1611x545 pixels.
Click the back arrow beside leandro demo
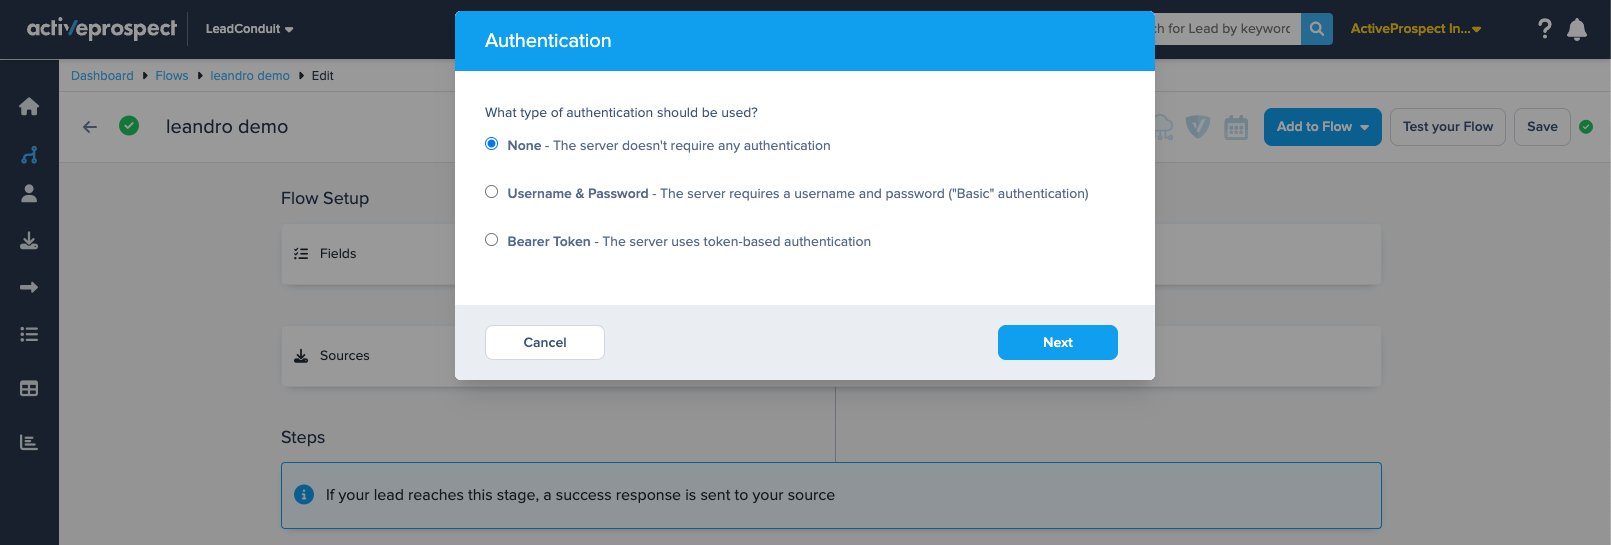click(x=90, y=127)
